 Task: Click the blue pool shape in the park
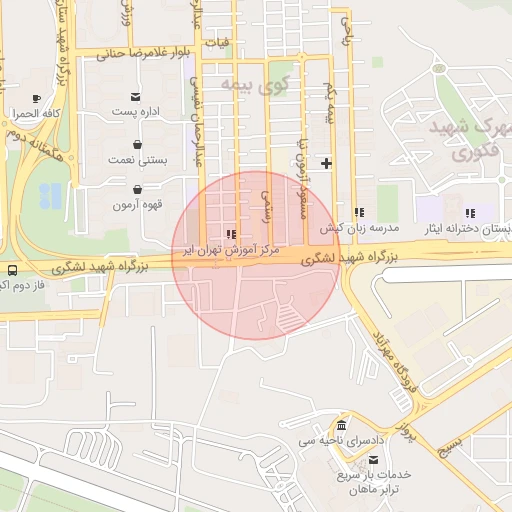50,196
